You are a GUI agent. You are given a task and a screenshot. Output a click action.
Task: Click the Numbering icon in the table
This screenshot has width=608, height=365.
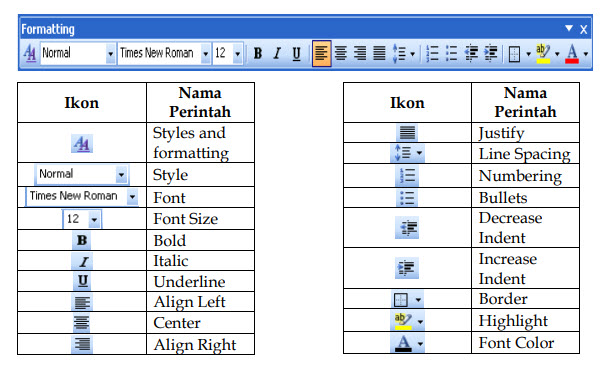[x=407, y=176]
